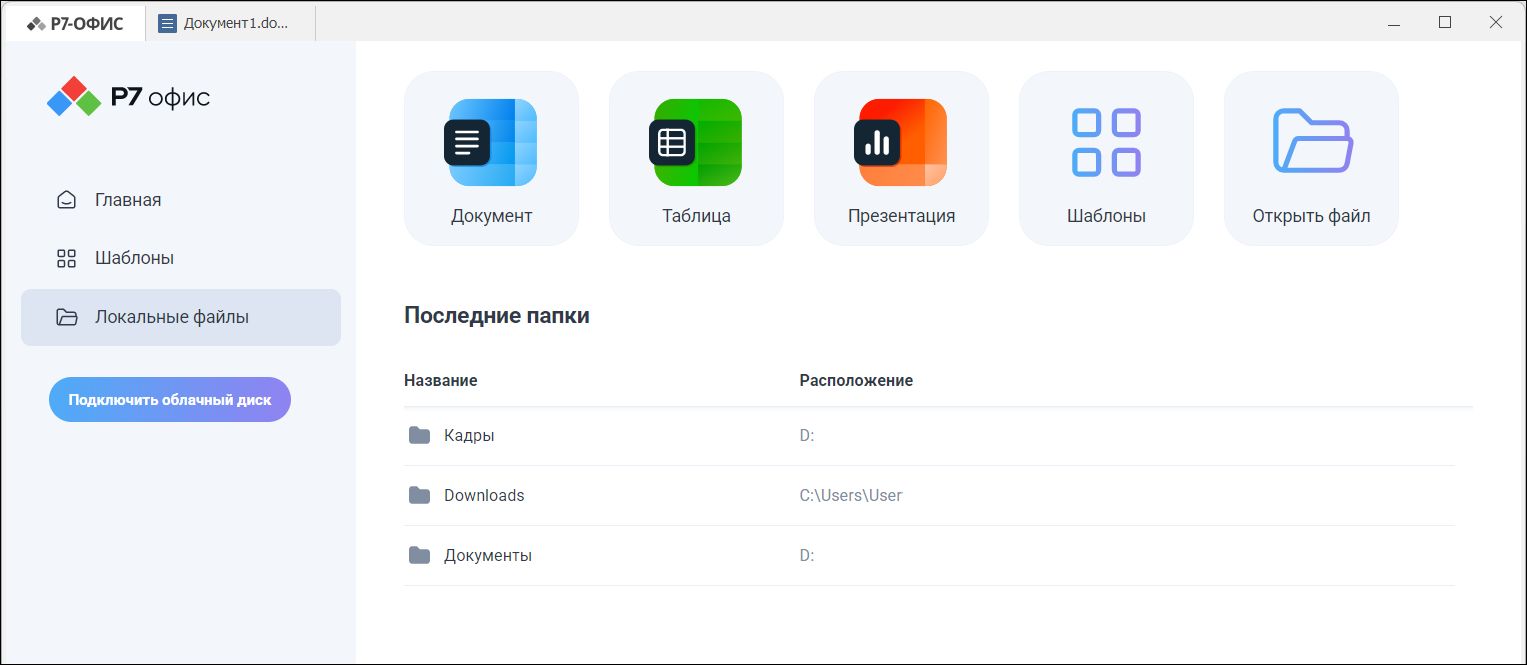The width and height of the screenshot is (1527, 665).
Task: Click the Последние папки heading
Action: tap(497, 316)
